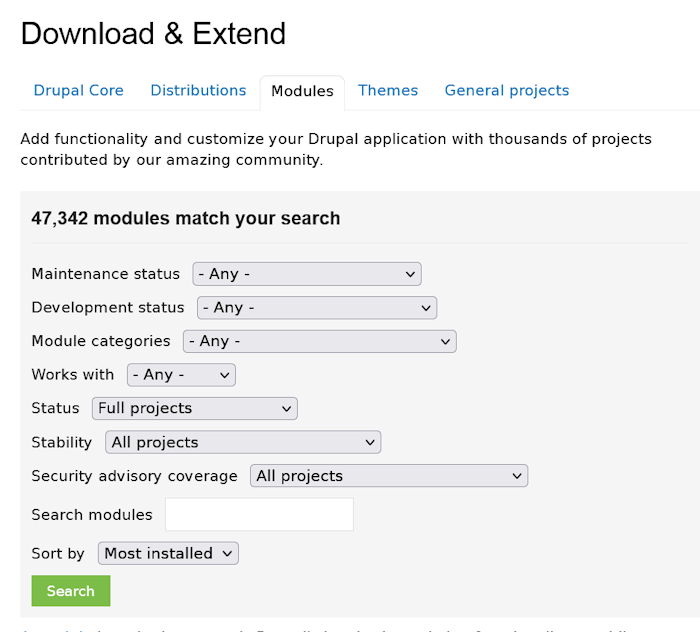700x632 pixels.
Task: Expand the Module categories dropdown
Action: [x=320, y=341]
